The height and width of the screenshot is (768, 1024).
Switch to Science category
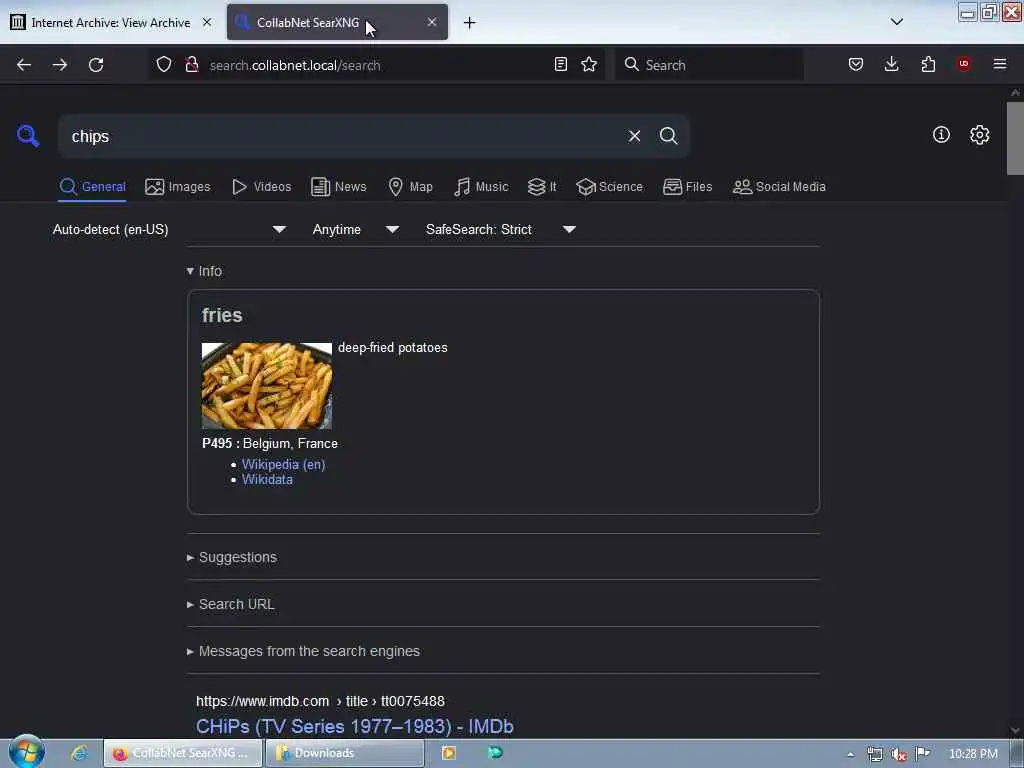pos(609,187)
